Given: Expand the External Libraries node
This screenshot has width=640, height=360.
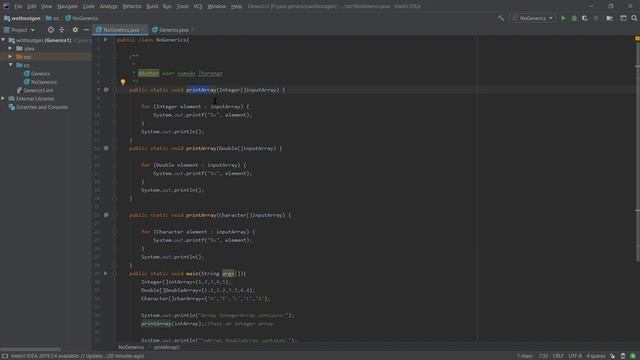Looking at the screenshot, I should (x=3, y=98).
